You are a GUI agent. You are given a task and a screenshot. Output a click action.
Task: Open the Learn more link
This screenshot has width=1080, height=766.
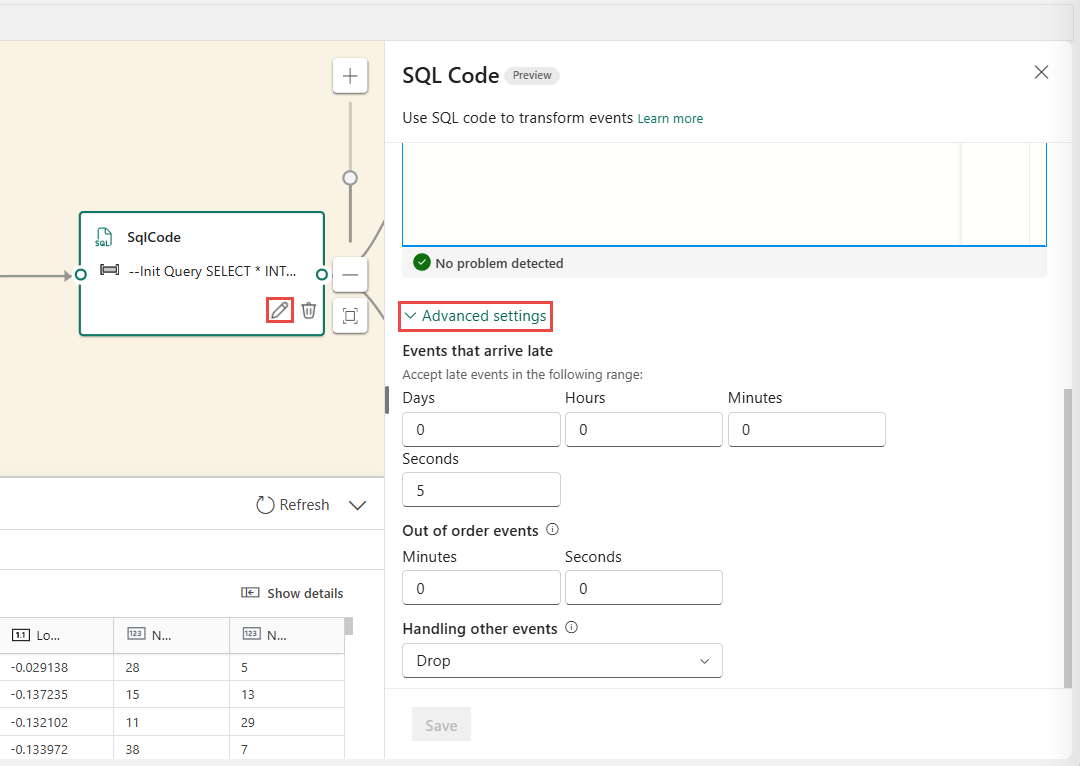[670, 118]
